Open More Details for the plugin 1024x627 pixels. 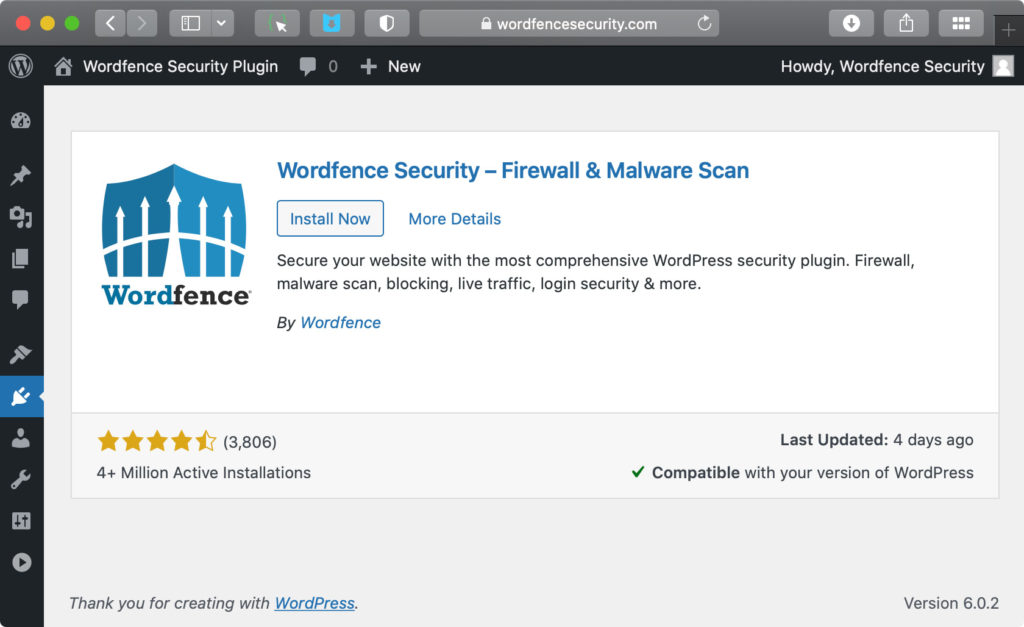pyautogui.click(x=454, y=218)
